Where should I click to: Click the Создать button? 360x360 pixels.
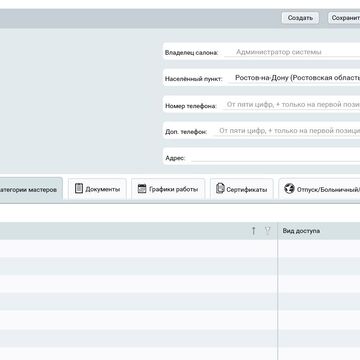[x=300, y=18]
